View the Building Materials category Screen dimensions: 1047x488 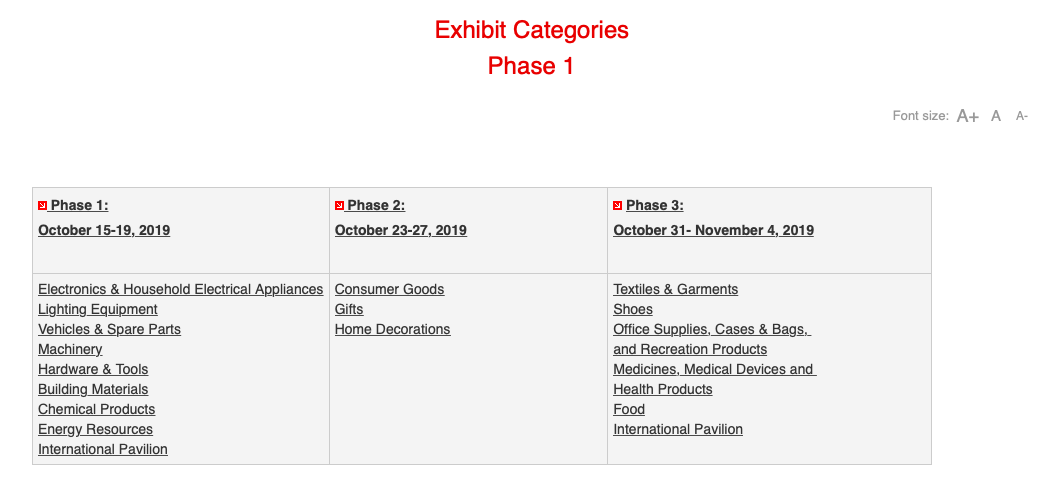click(93, 389)
